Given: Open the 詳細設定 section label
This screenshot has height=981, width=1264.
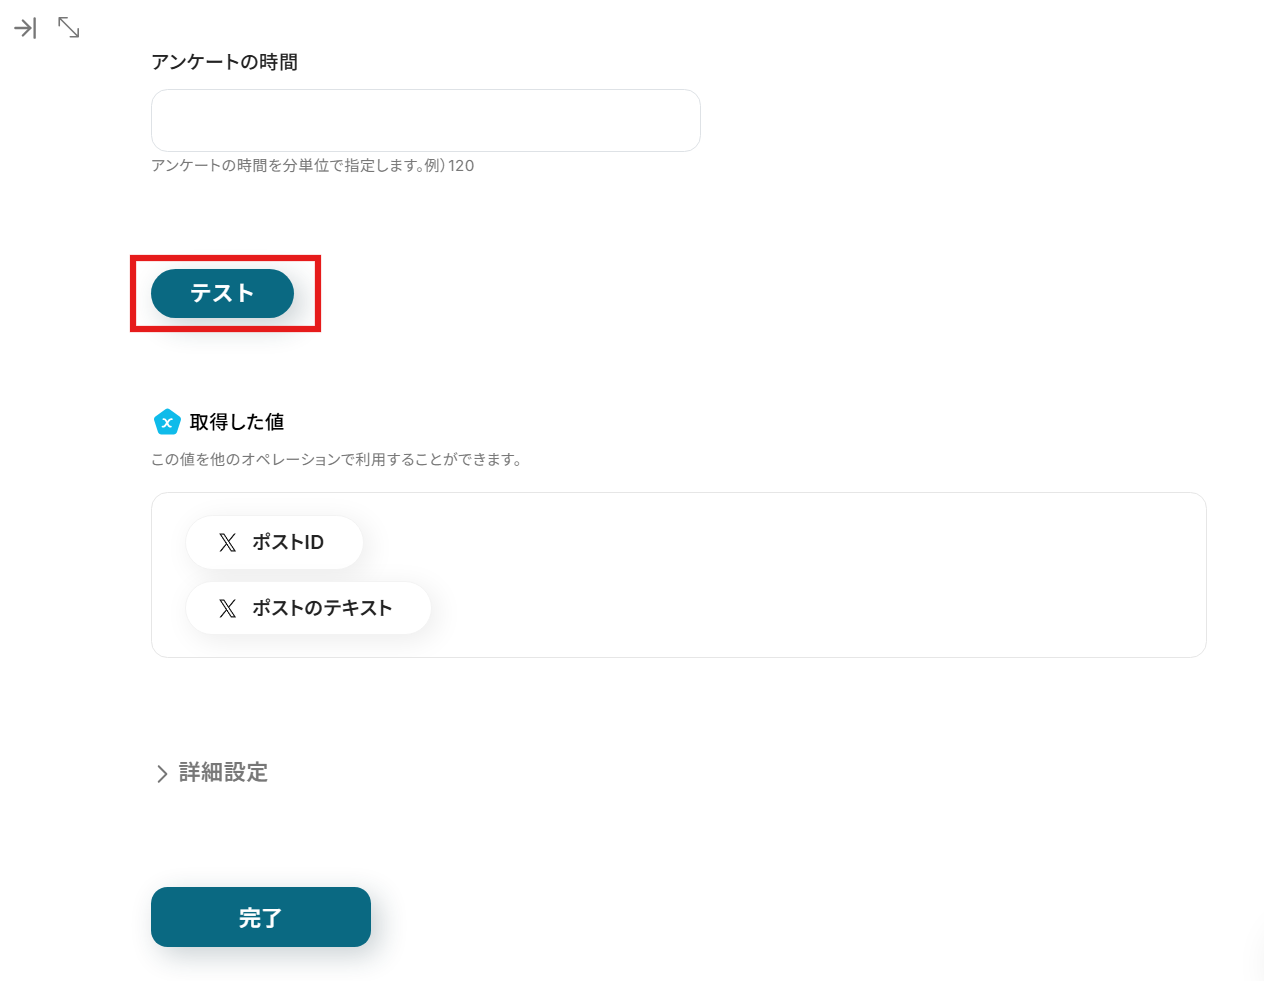Looking at the screenshot, I should (x=223, y=772).
